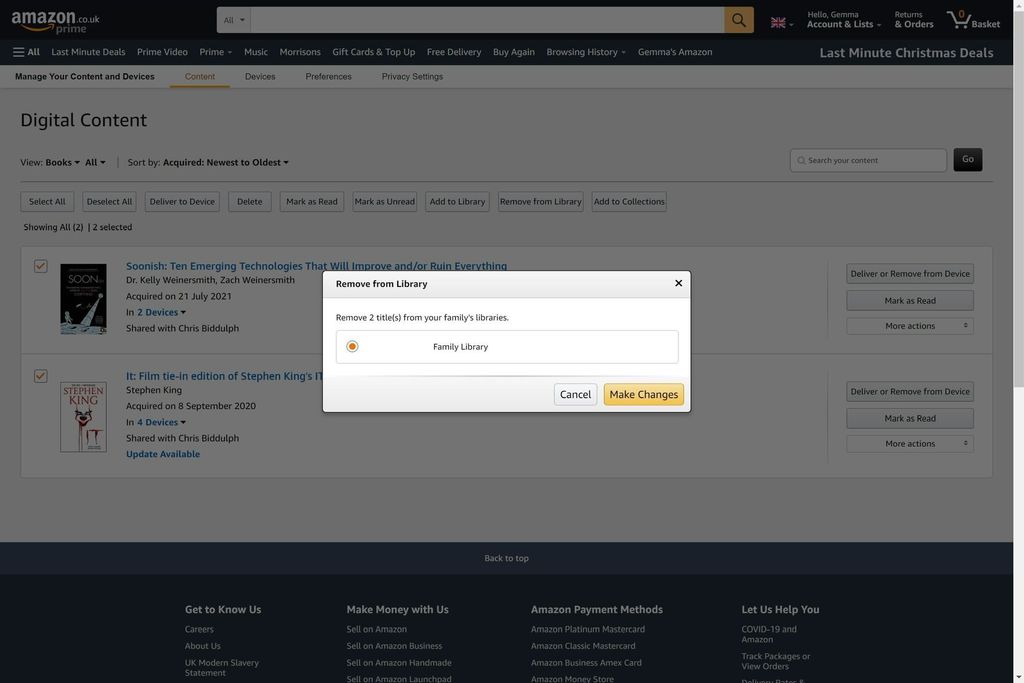1024x683 pixels.
Task: Untick the It: Film tie-in book checkbox
Action: (40, 375)
